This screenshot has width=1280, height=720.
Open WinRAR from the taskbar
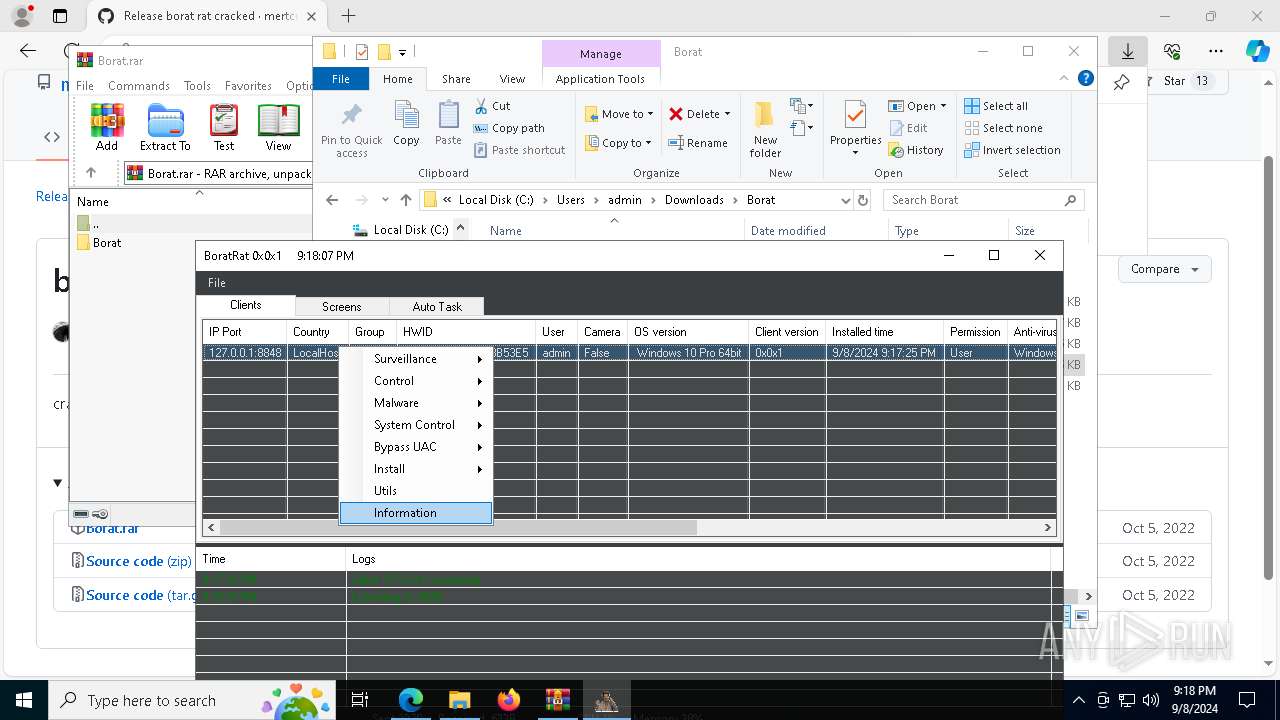click(x=557, y=700)
